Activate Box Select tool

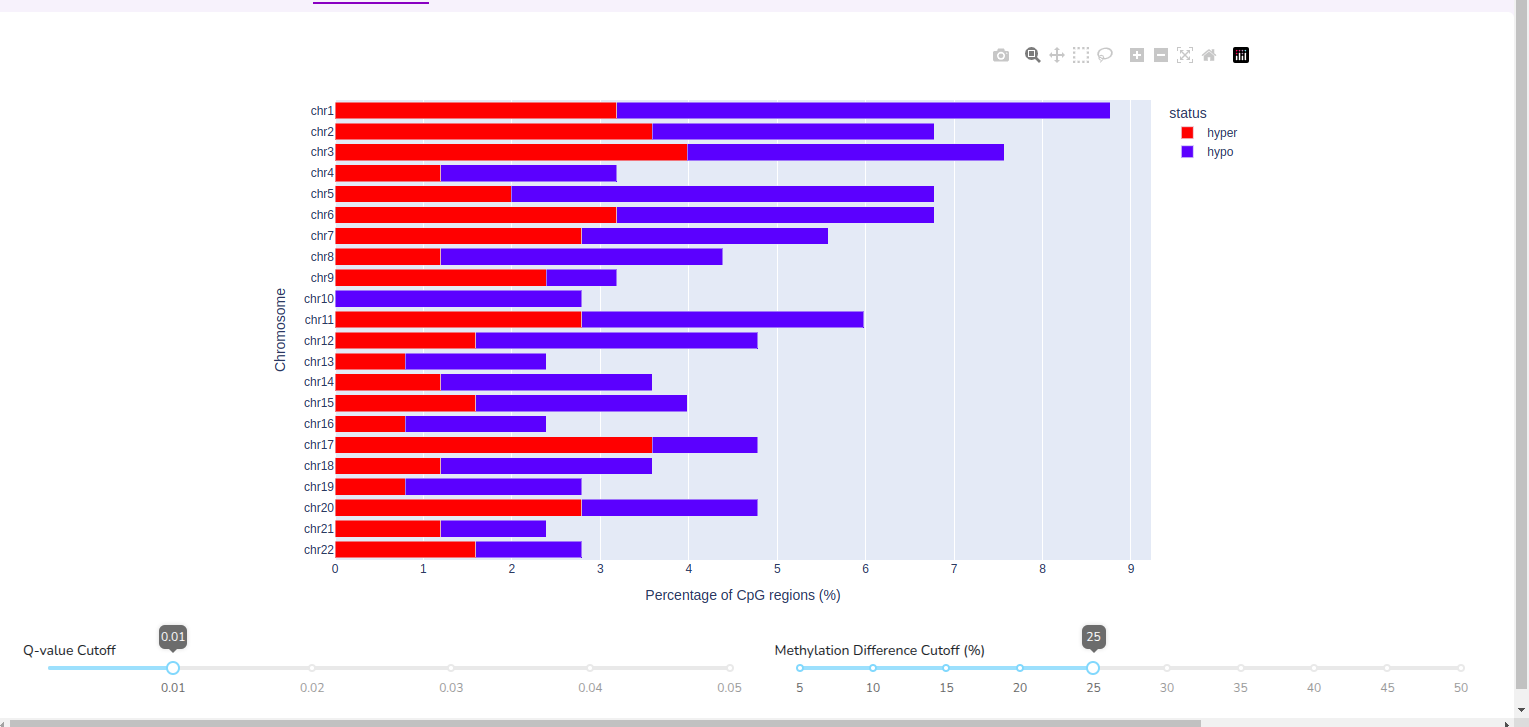[x=1081, y=55]
